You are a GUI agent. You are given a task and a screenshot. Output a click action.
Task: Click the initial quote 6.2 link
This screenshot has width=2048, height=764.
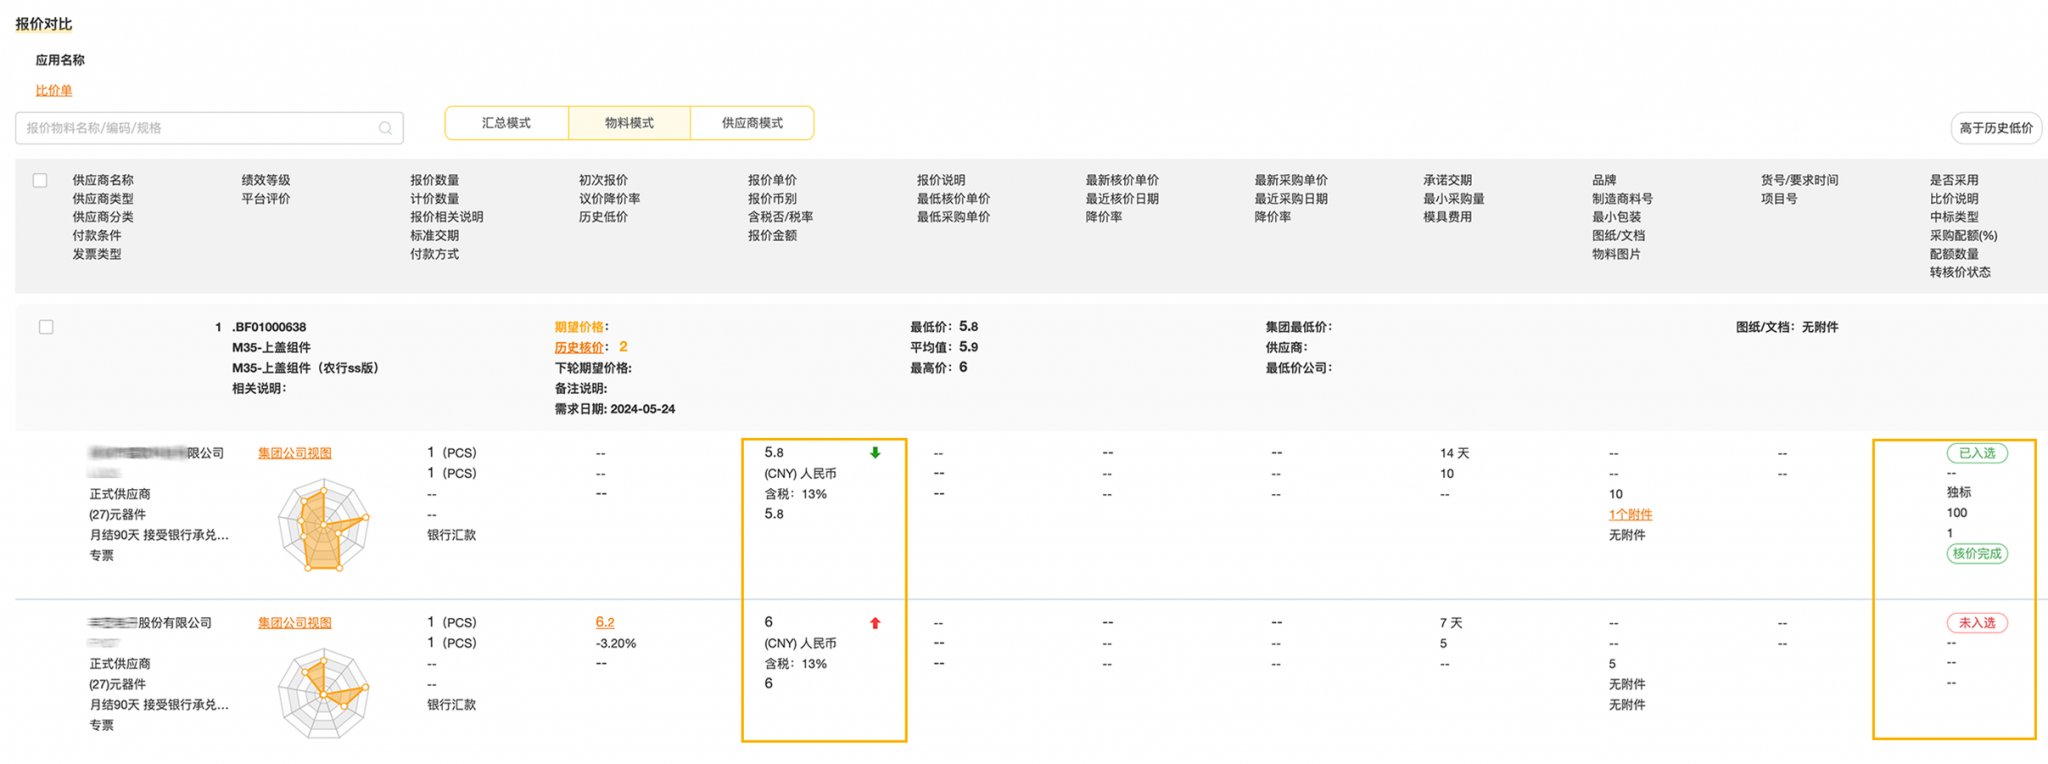click(x=605, y=622)
